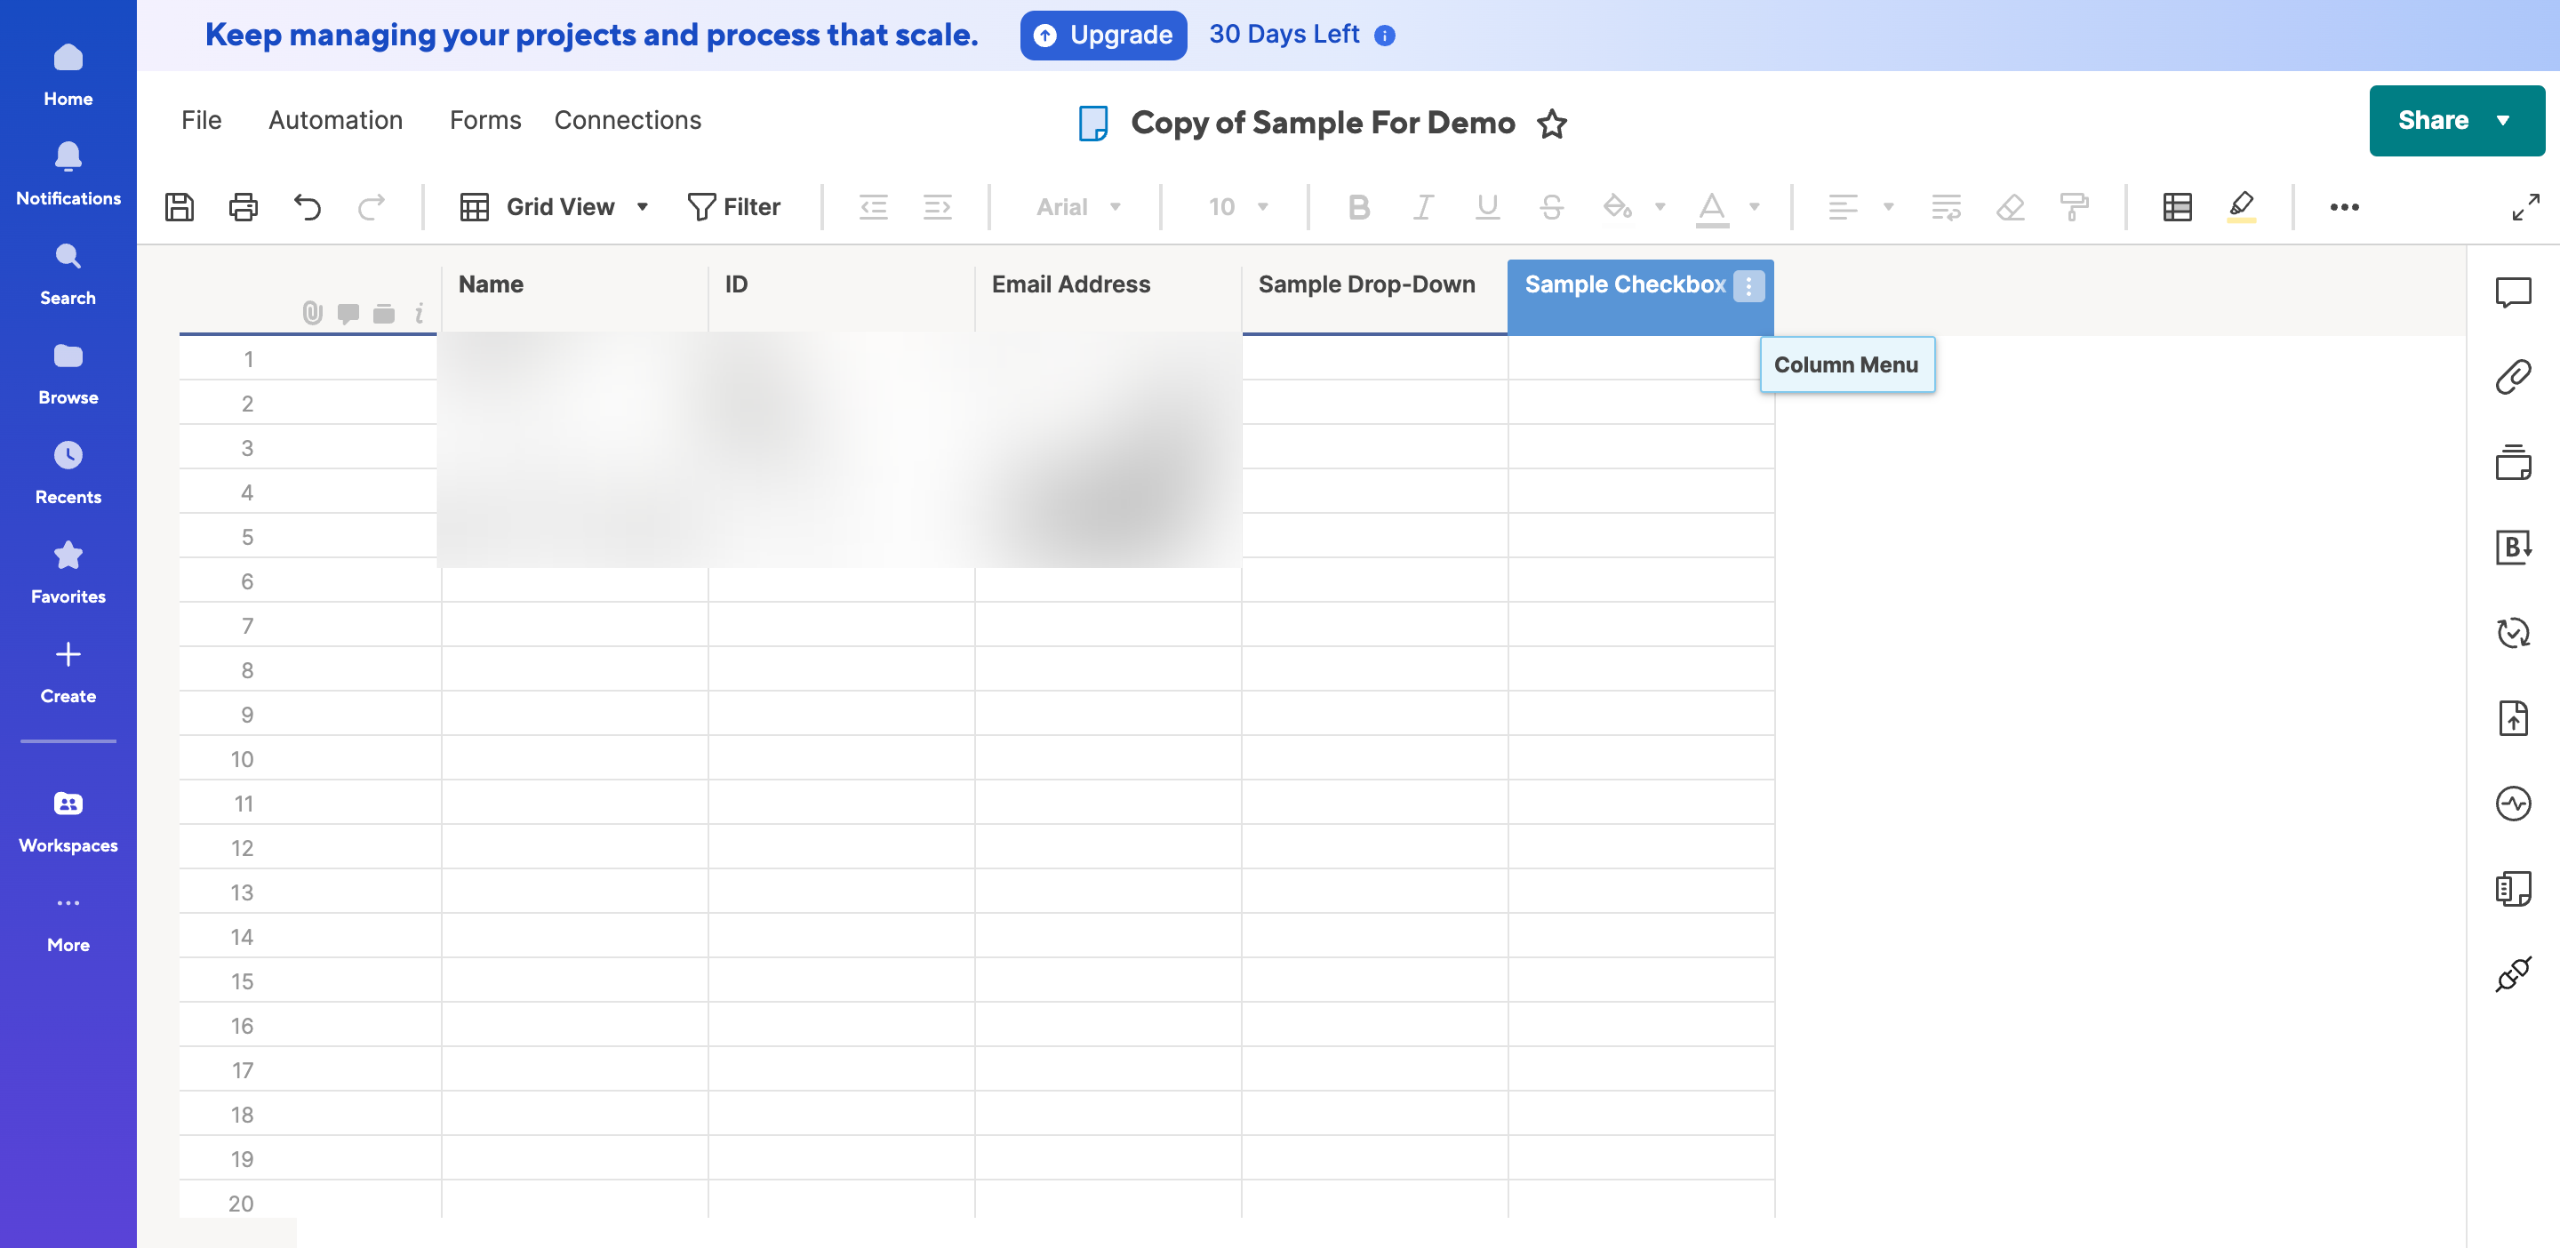Image resolution: width=2560 pixels, height=1248 pixels.
Task: Toggle italic text style
Action: point(1422,207)
